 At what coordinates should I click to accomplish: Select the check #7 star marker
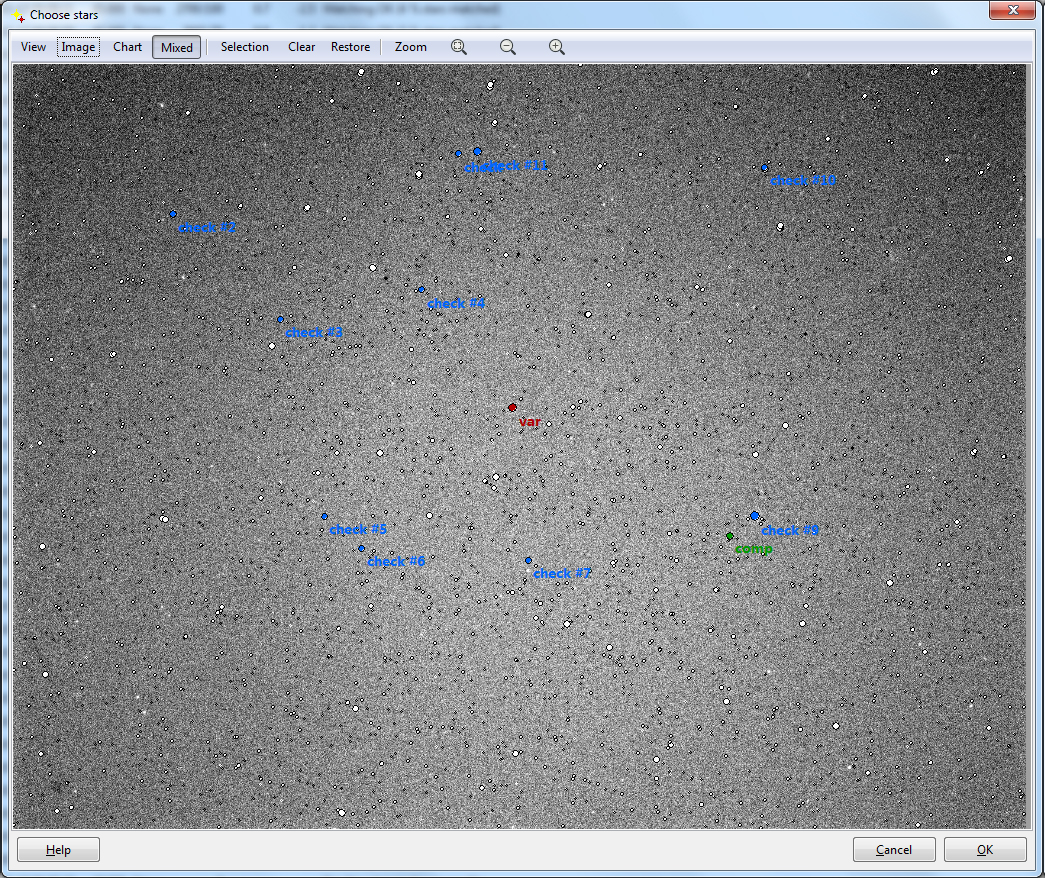[528, 561]
